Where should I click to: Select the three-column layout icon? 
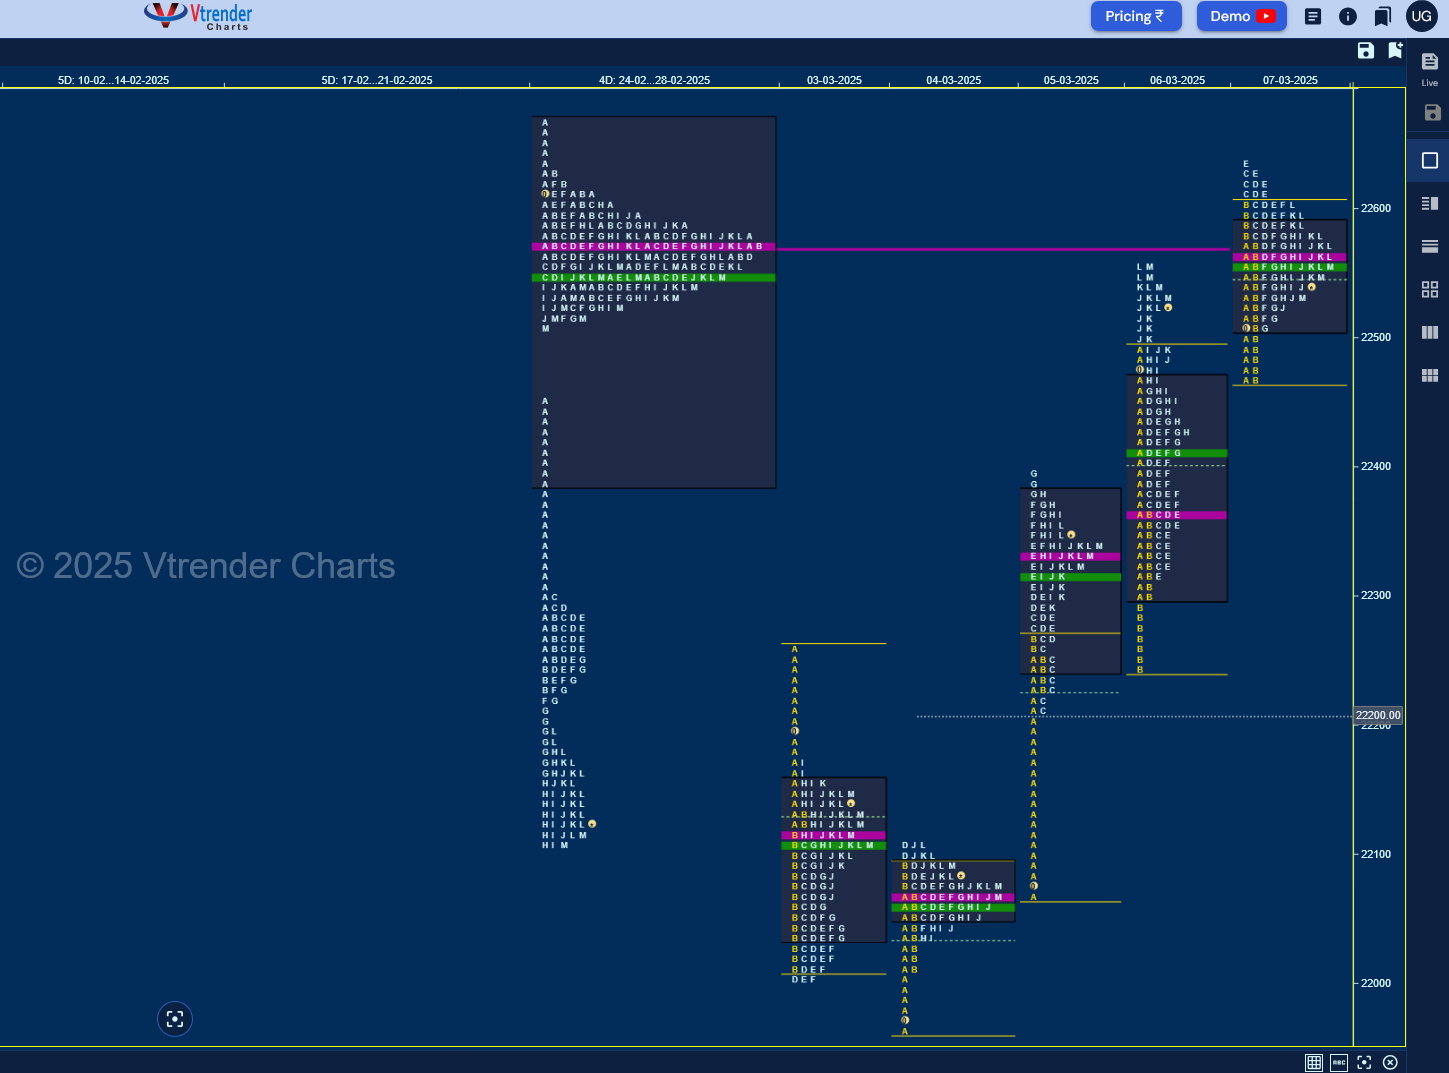(x=1430, y=332)
